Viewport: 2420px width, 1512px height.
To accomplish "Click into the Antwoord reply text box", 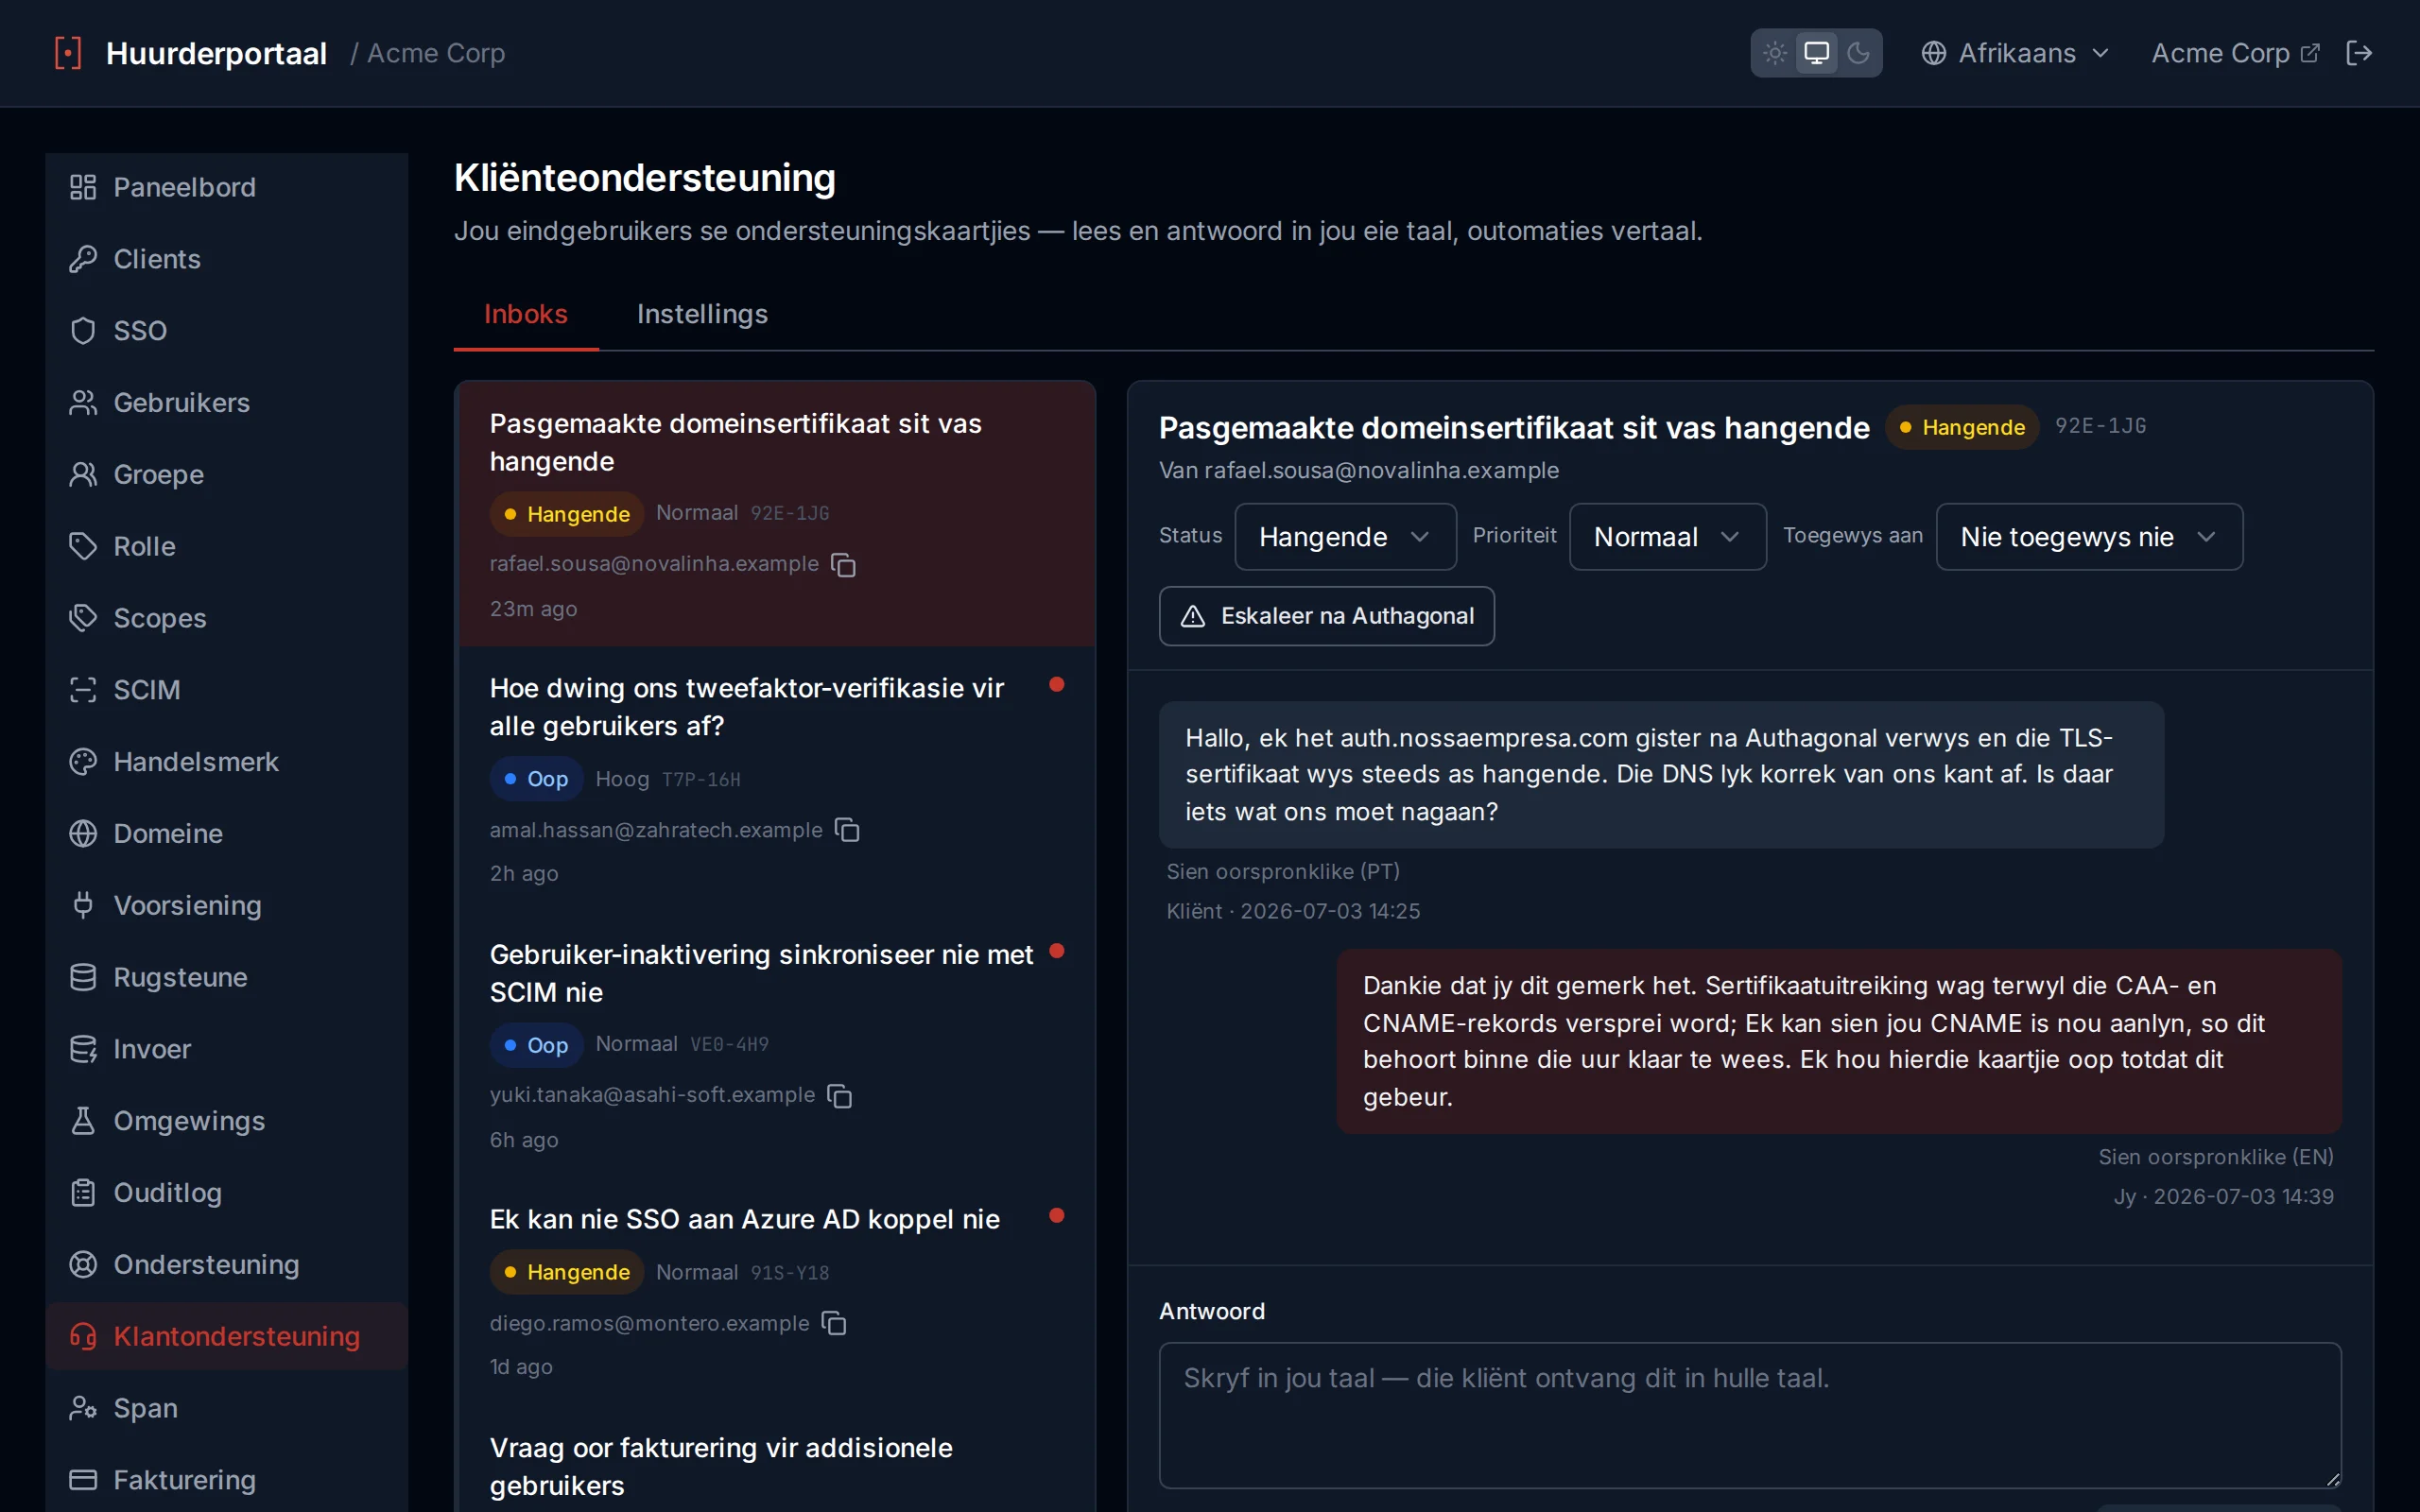I will pos(1750,1415).
